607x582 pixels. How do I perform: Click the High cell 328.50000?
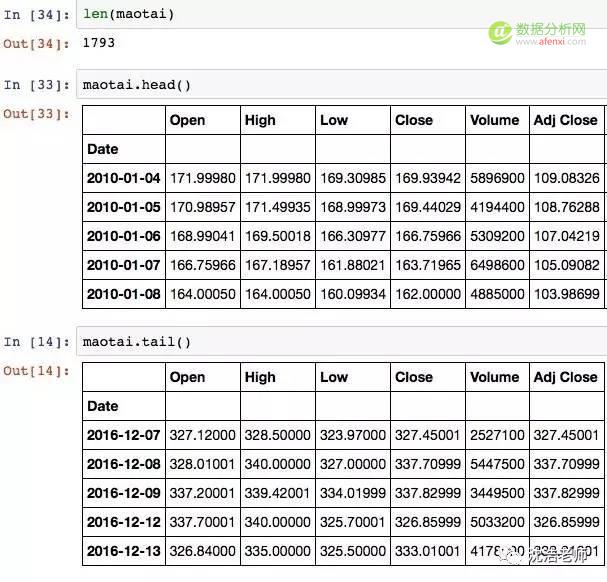[x=278, y=435]
